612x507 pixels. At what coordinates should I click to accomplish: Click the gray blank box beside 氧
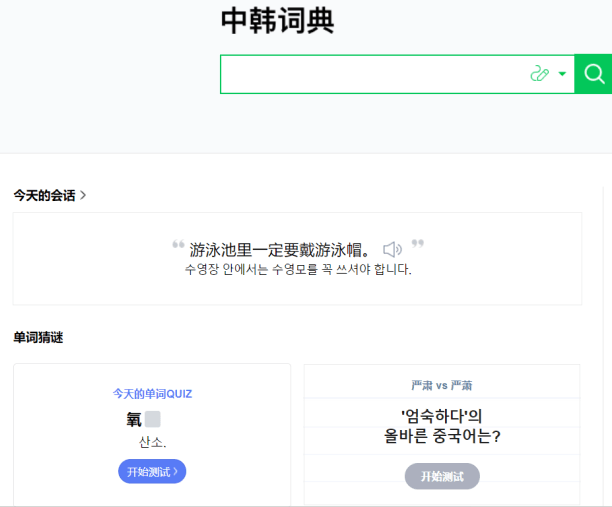coord(153,420)
